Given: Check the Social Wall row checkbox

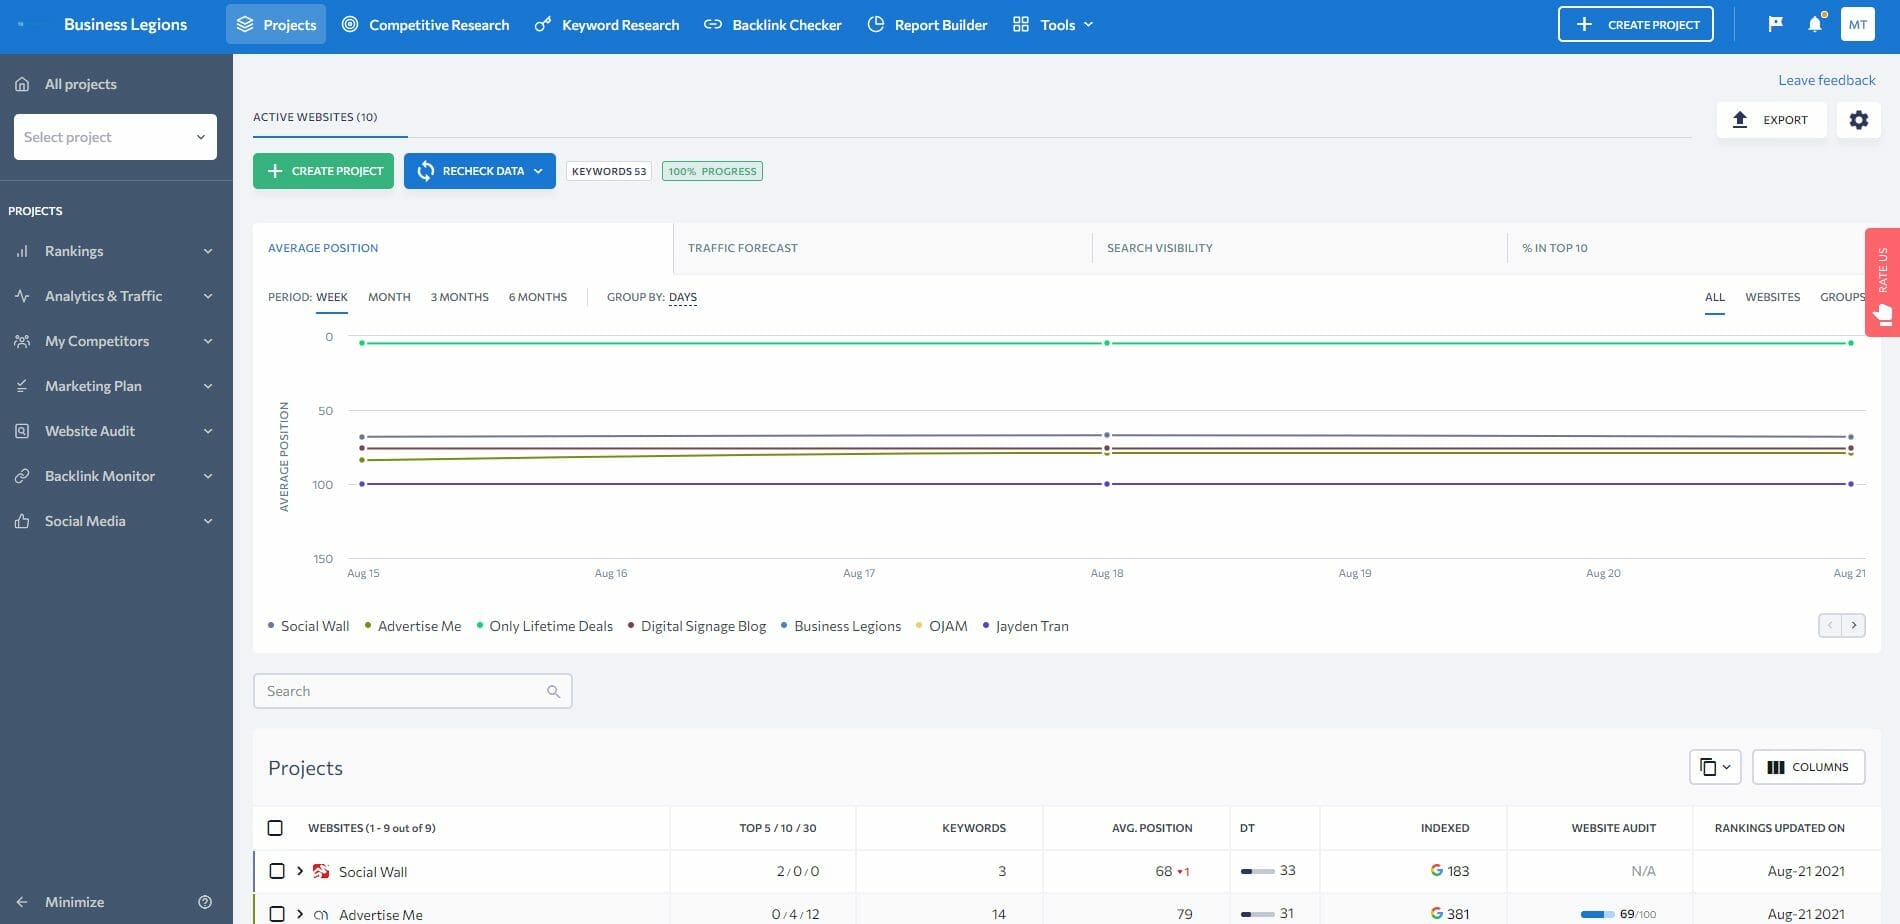Looking at the screenshot, I should pyautogui.click(x=277, y=870).
